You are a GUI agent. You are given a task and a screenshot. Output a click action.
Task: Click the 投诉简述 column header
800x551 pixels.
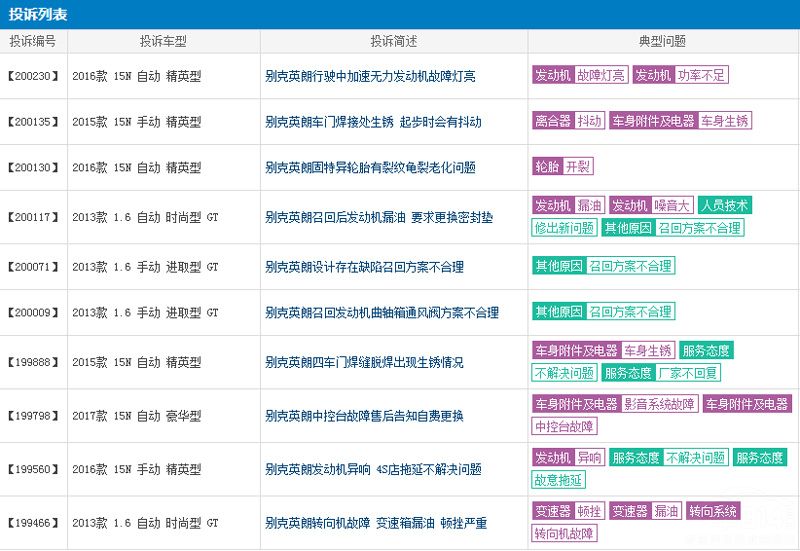click(x=394, y=41)
